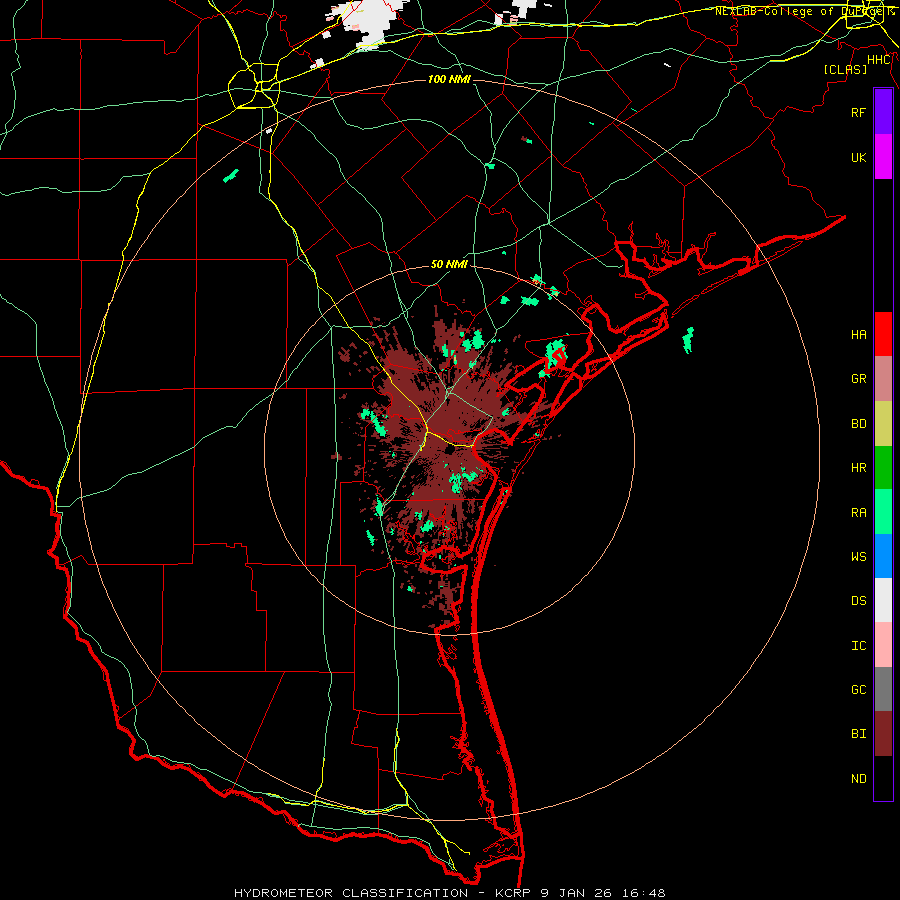Click the WS legend label
900x900 pixels.
point(858,557)
